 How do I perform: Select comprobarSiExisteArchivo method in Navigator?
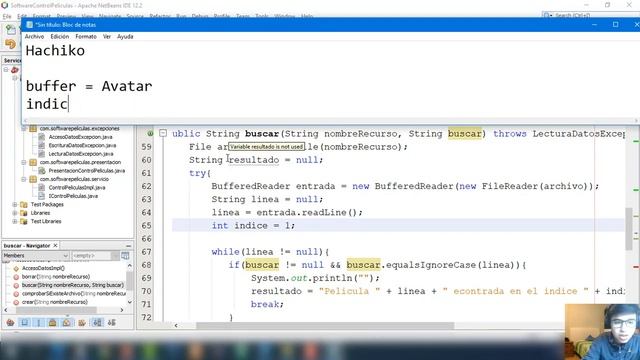(x=73, y=294)
